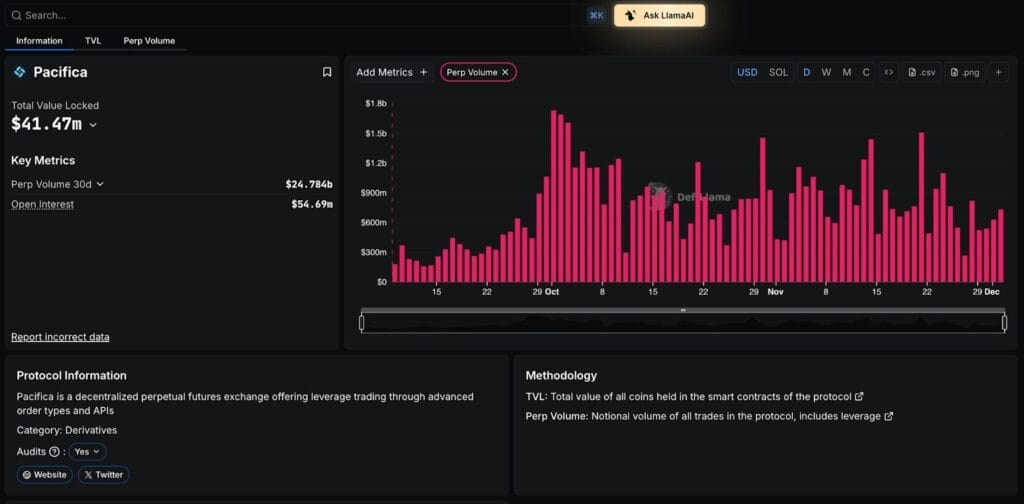Open external link icon after Perp Volume methodology
The height and width of the screenshot is (504, 1024).
889,416
